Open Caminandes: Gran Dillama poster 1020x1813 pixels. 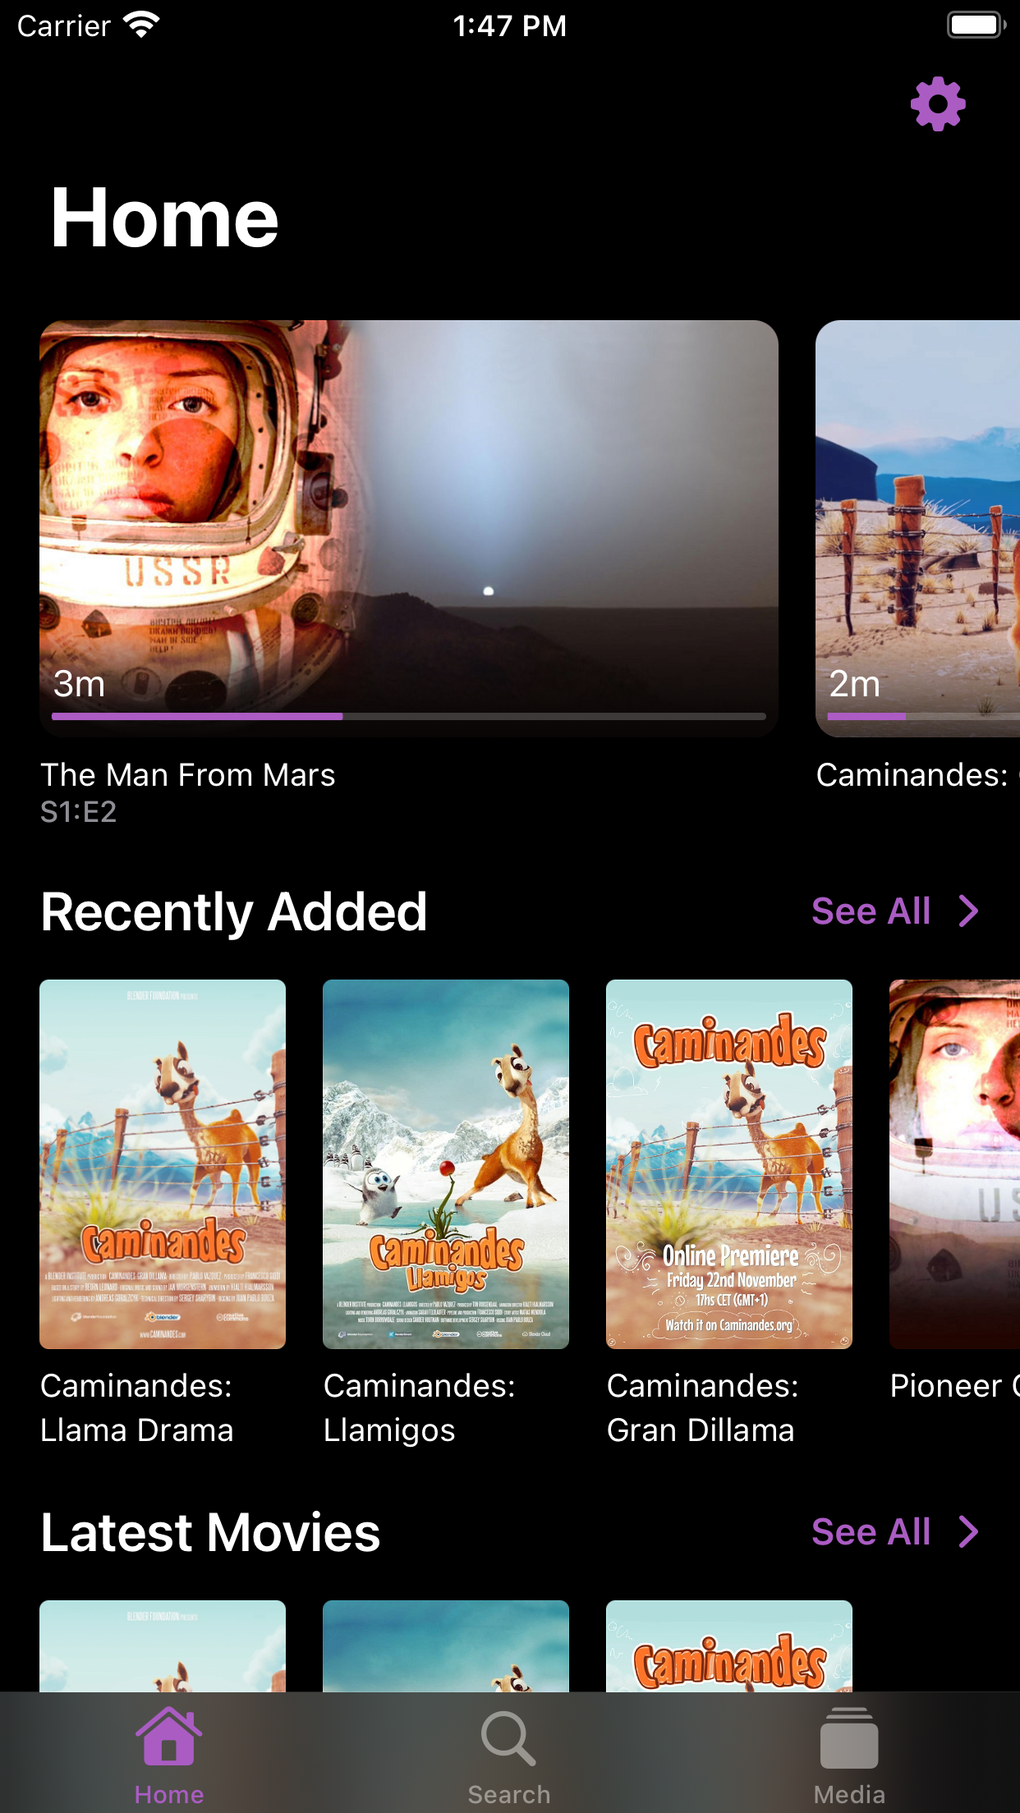click(x=729, y=1164)
